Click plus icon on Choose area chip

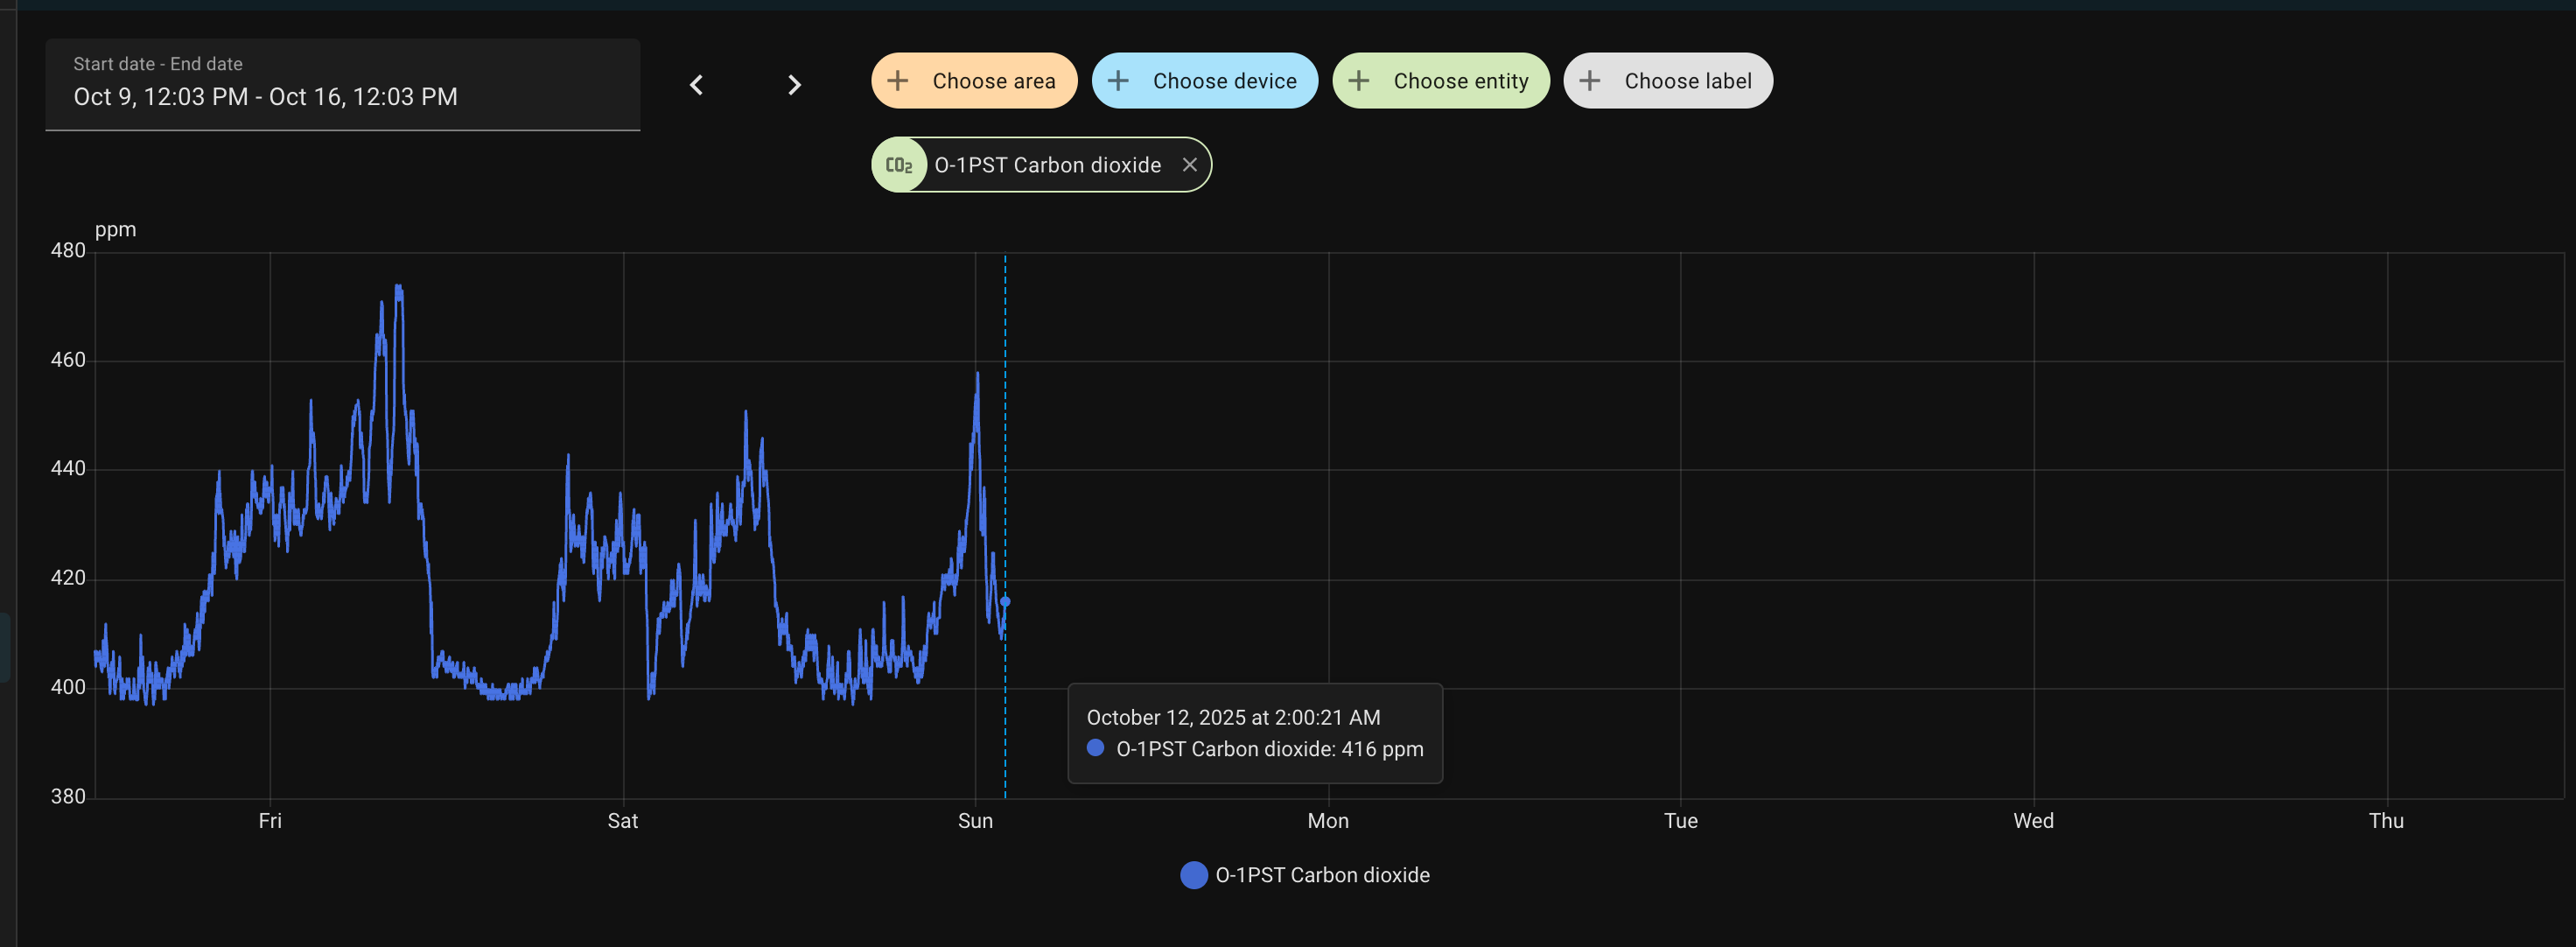898,81
